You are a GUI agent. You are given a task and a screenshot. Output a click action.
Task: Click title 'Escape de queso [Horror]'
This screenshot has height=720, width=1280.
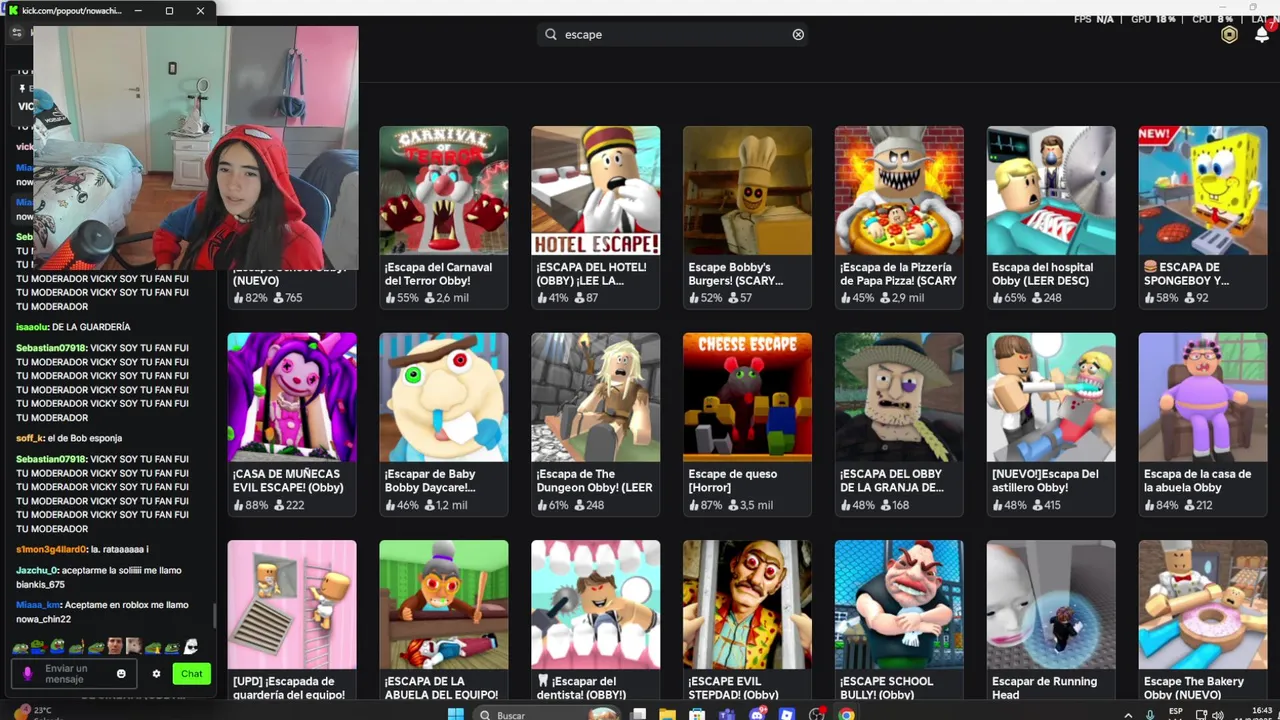pos(732,481)
